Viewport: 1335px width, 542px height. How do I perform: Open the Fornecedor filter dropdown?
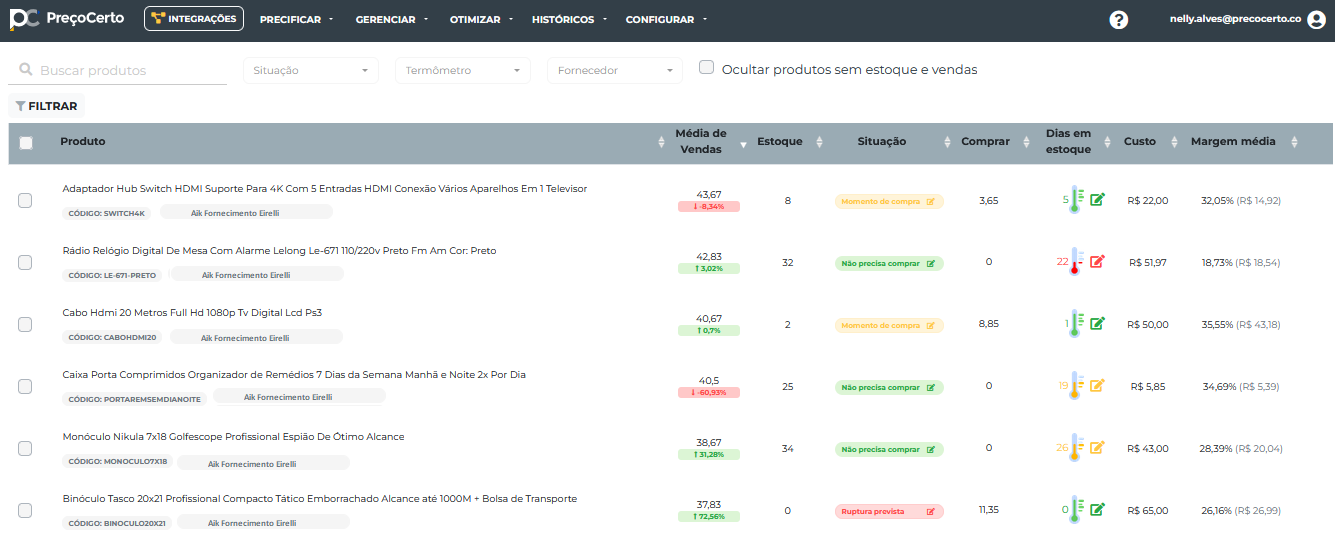[614, 71]
